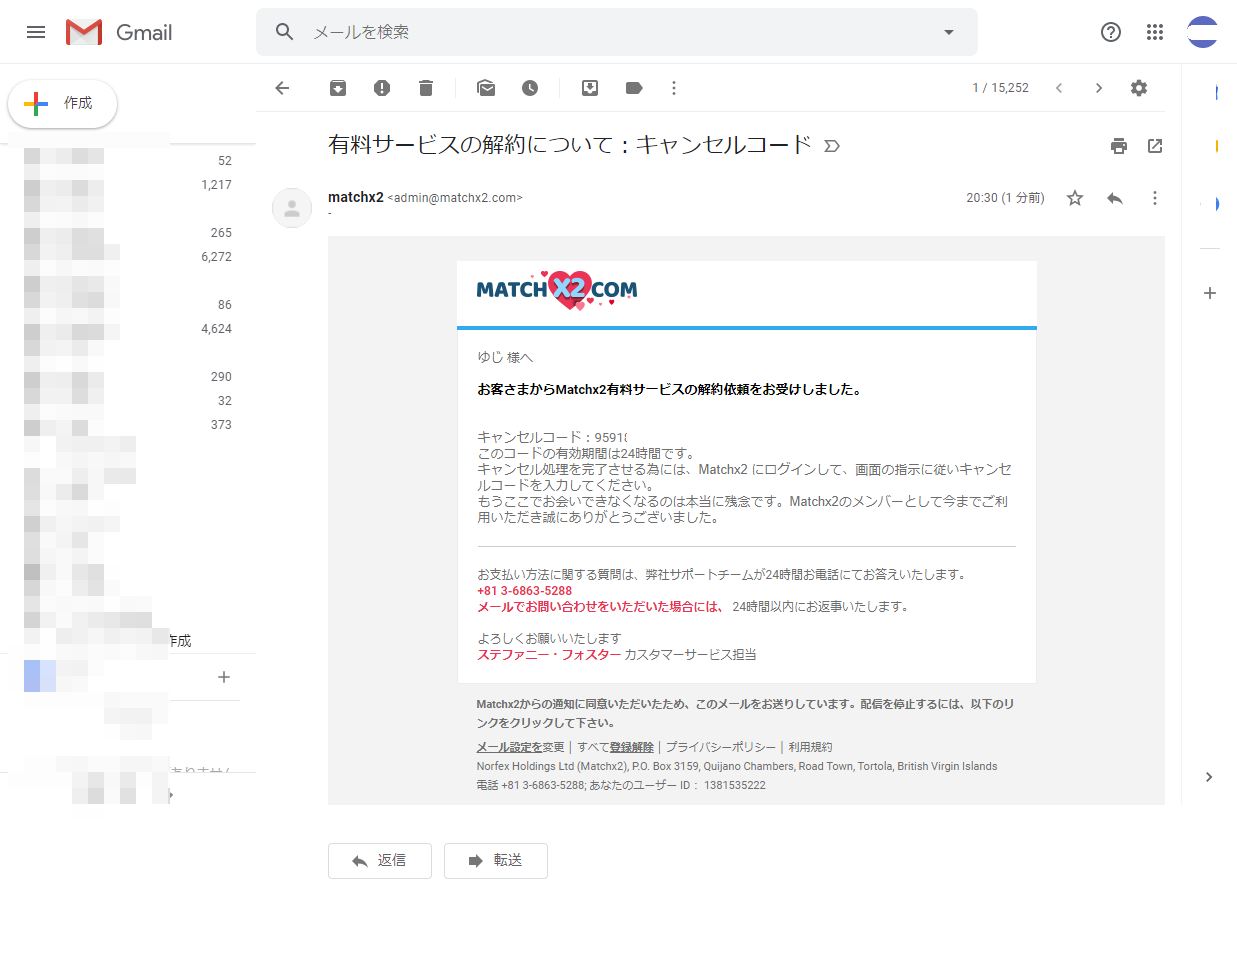
Task: Open プライバシーポリシー link
Action: point(721,747)
